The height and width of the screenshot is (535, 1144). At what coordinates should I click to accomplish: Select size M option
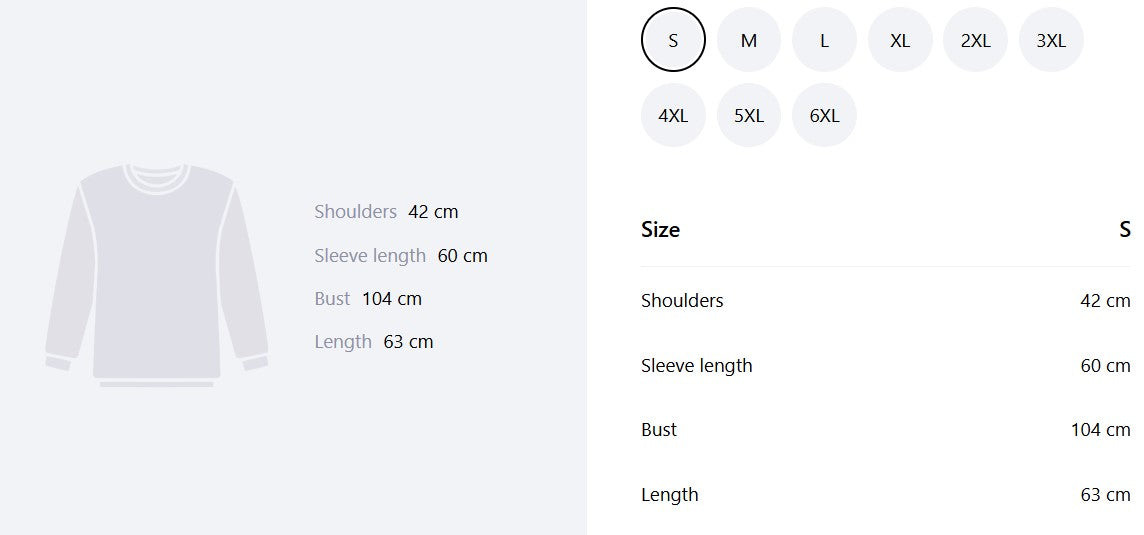pyautogui.click(x=749, y=39)
